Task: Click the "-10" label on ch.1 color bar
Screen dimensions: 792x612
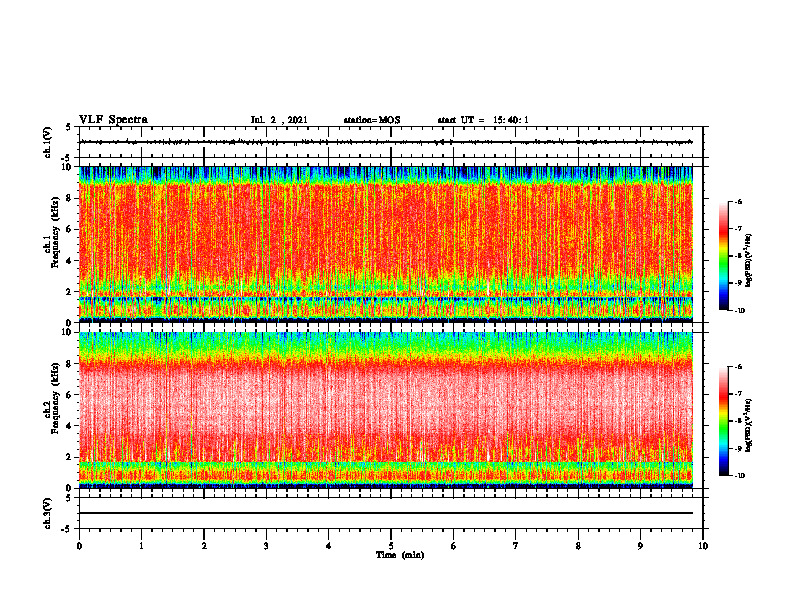Action: point(740,311)
